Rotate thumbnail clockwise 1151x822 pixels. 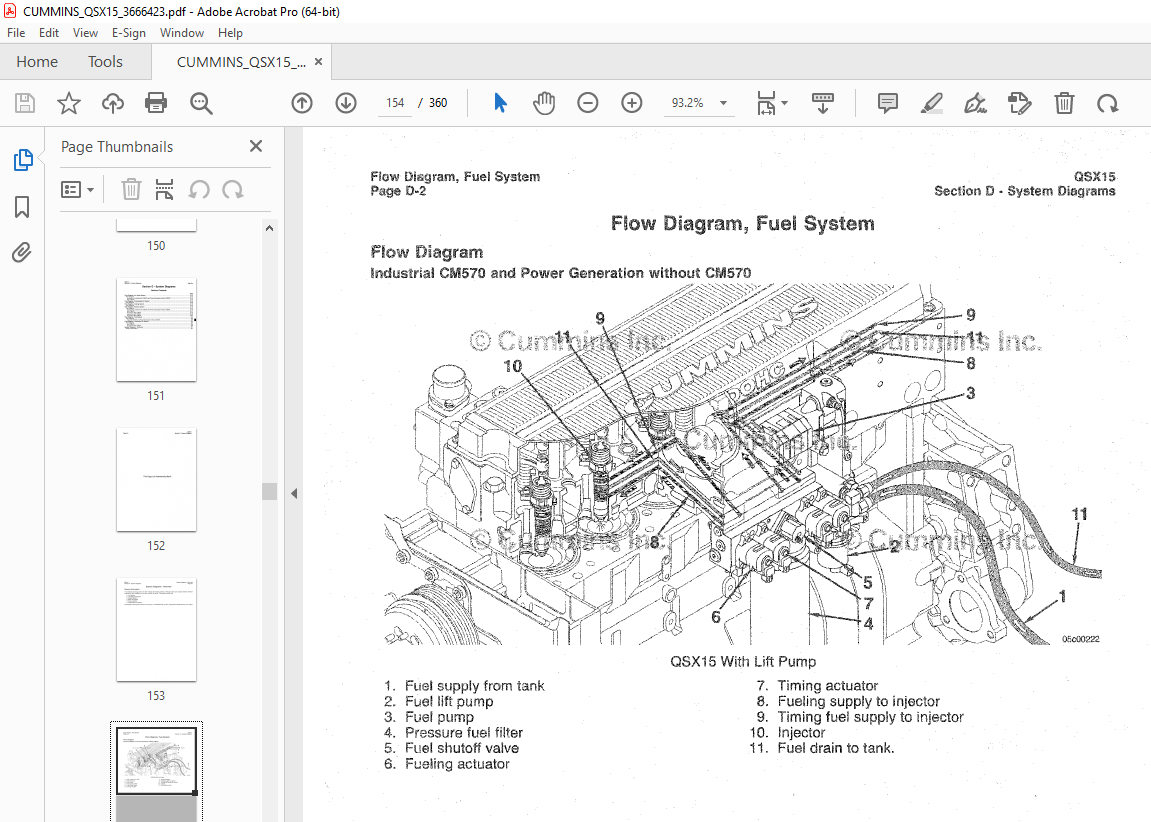point(233,189)
